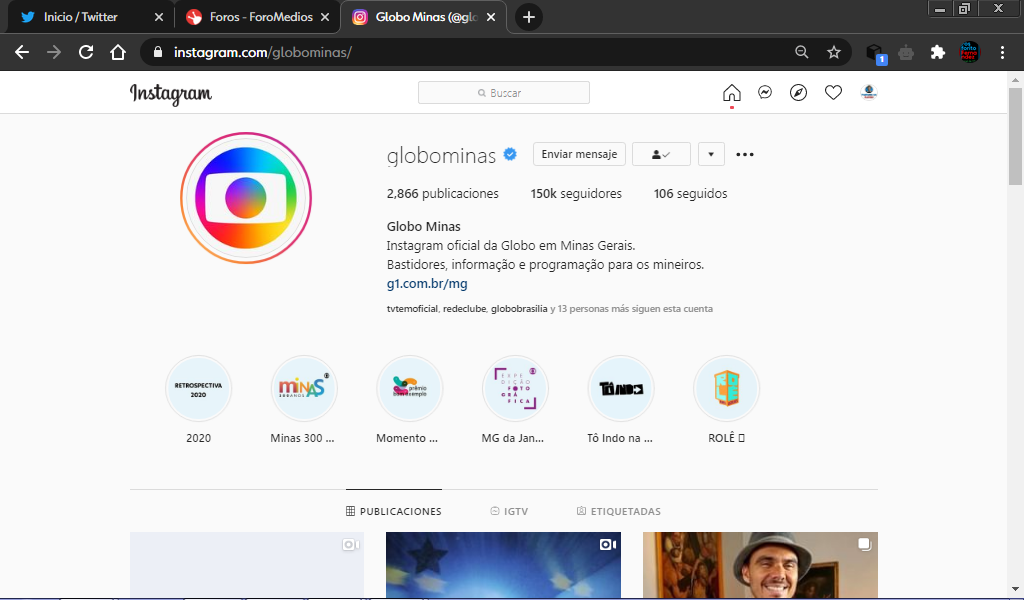
Task: Open the gray robot extension icon
Action: pos(906,52)
